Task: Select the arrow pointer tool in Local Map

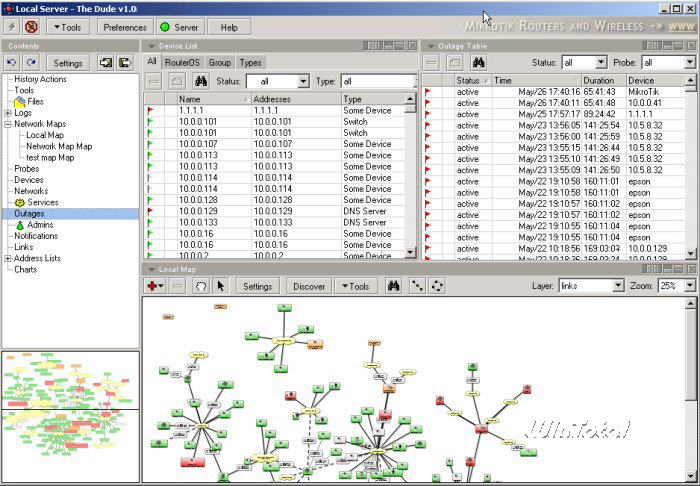Action: point(221,286)
